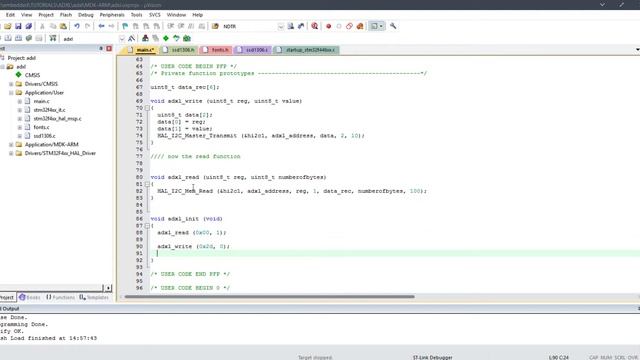Open the window layout dropdown arrow
This screenshot has height=360, width=640.
381,26
